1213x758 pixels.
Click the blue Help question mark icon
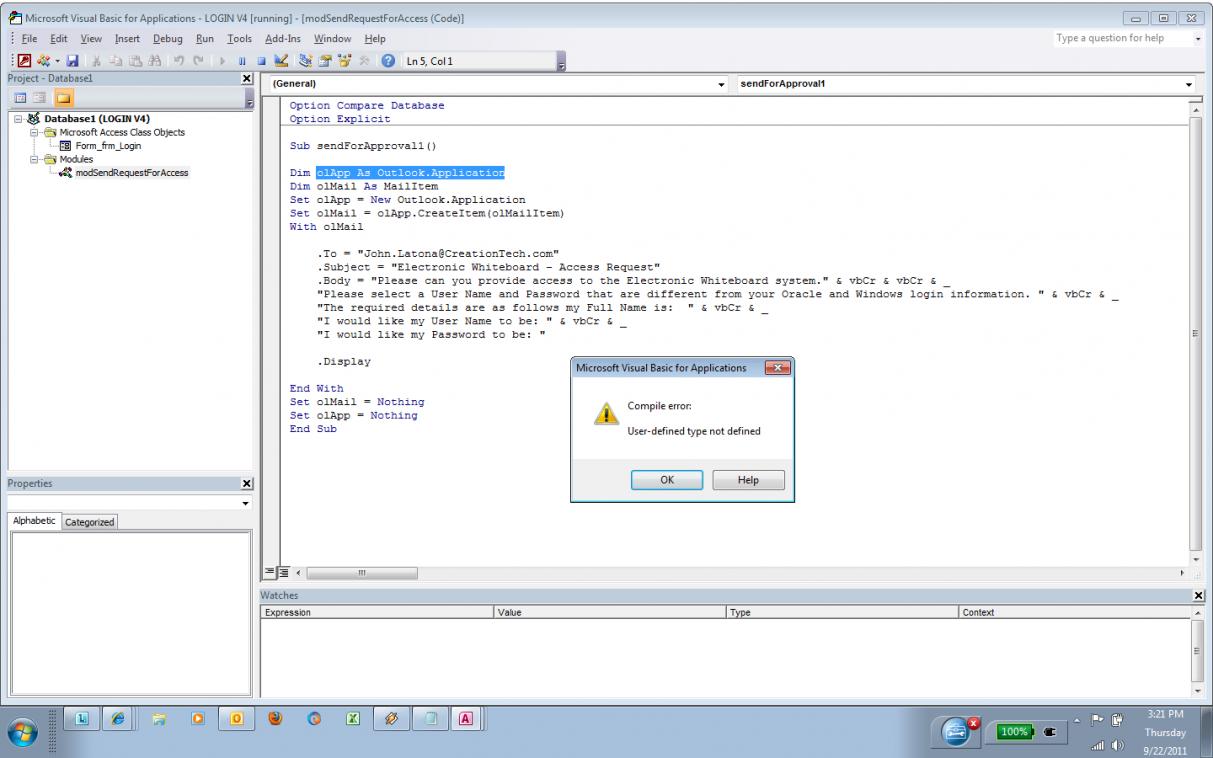click(388, 61)
